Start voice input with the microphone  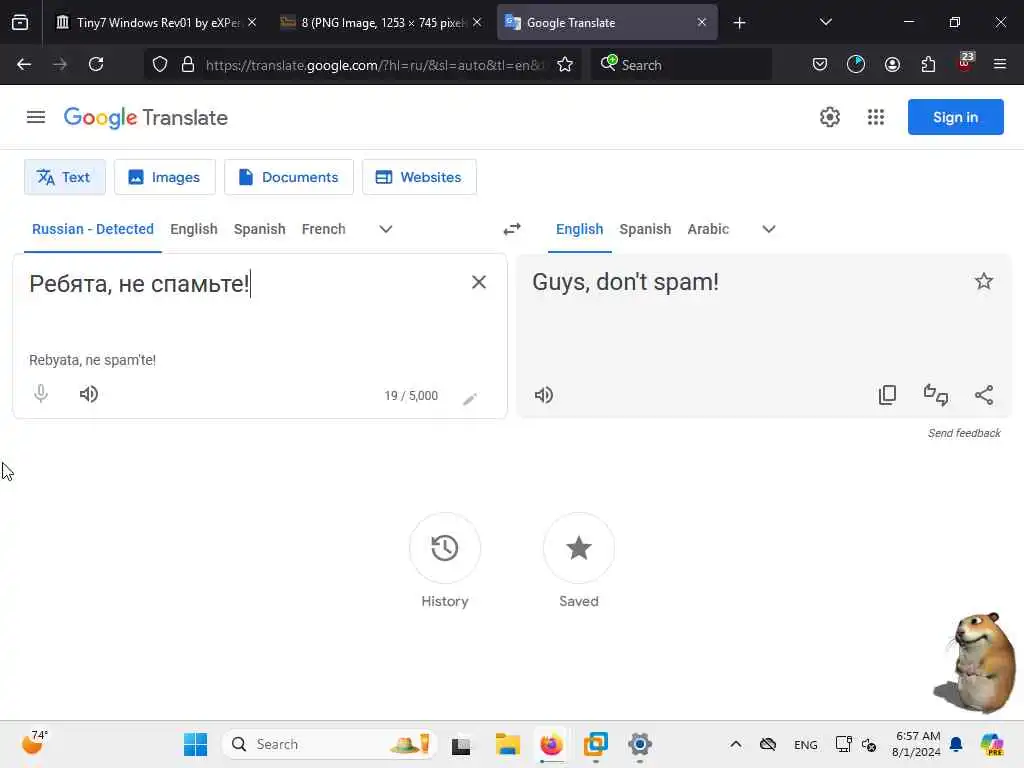click(x=40, y=394)
